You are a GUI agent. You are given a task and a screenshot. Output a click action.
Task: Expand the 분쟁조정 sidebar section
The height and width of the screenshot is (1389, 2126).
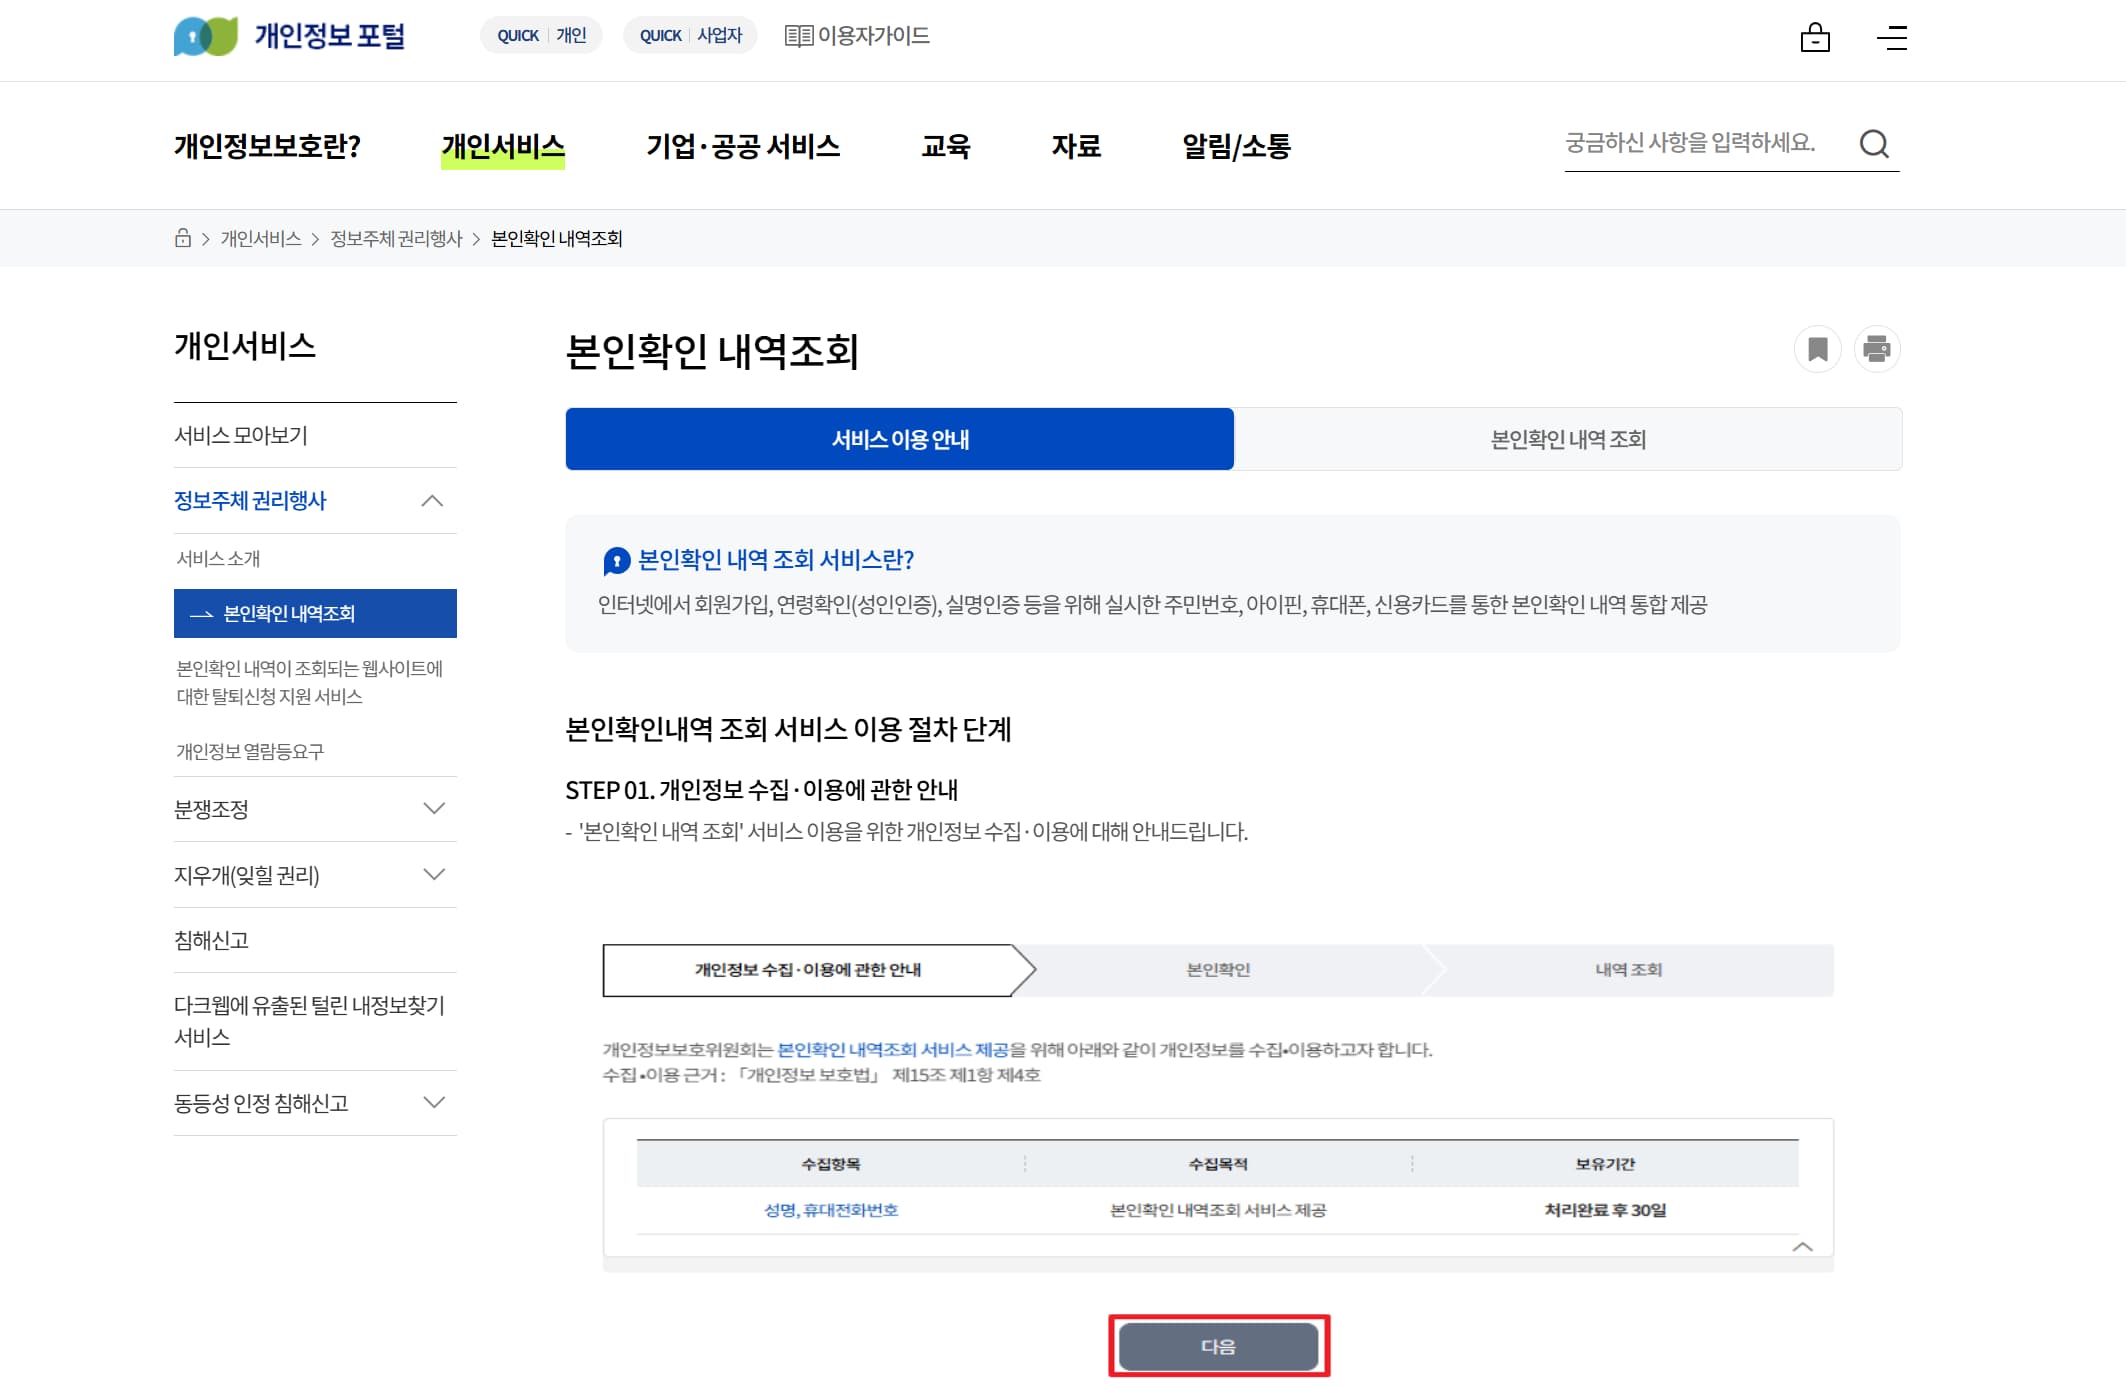point(433,808)
